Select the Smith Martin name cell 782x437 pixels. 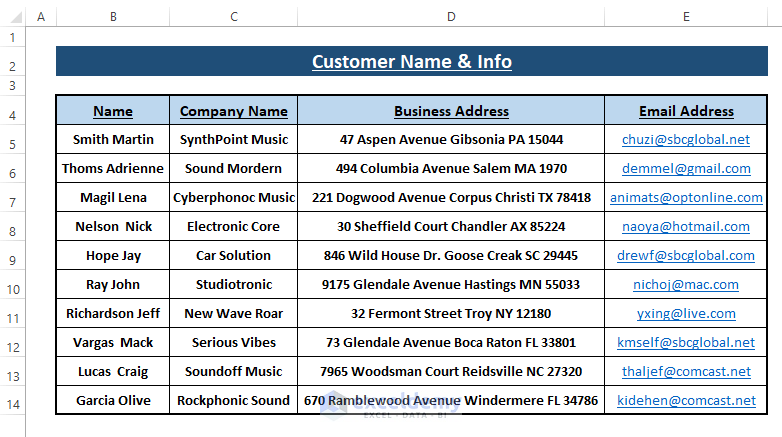click(113, 140)
